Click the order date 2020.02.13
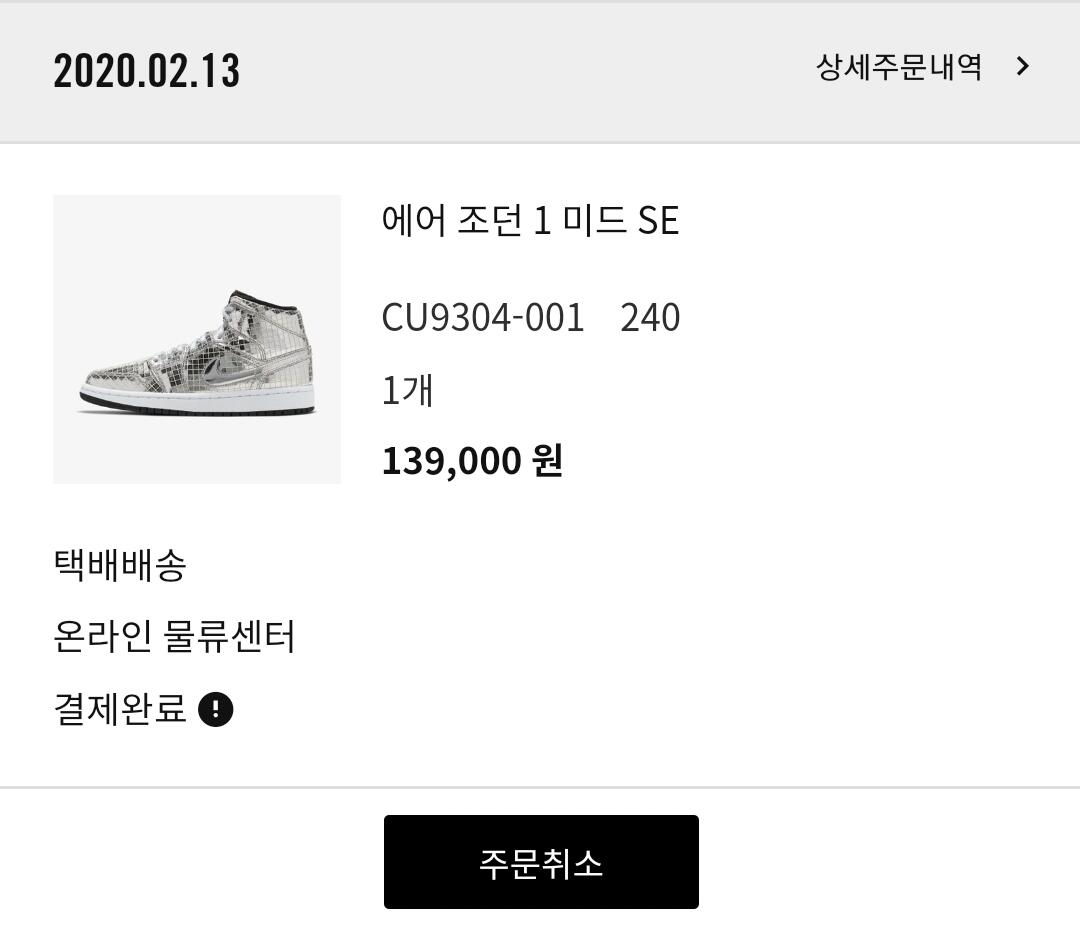 (147, 70)
